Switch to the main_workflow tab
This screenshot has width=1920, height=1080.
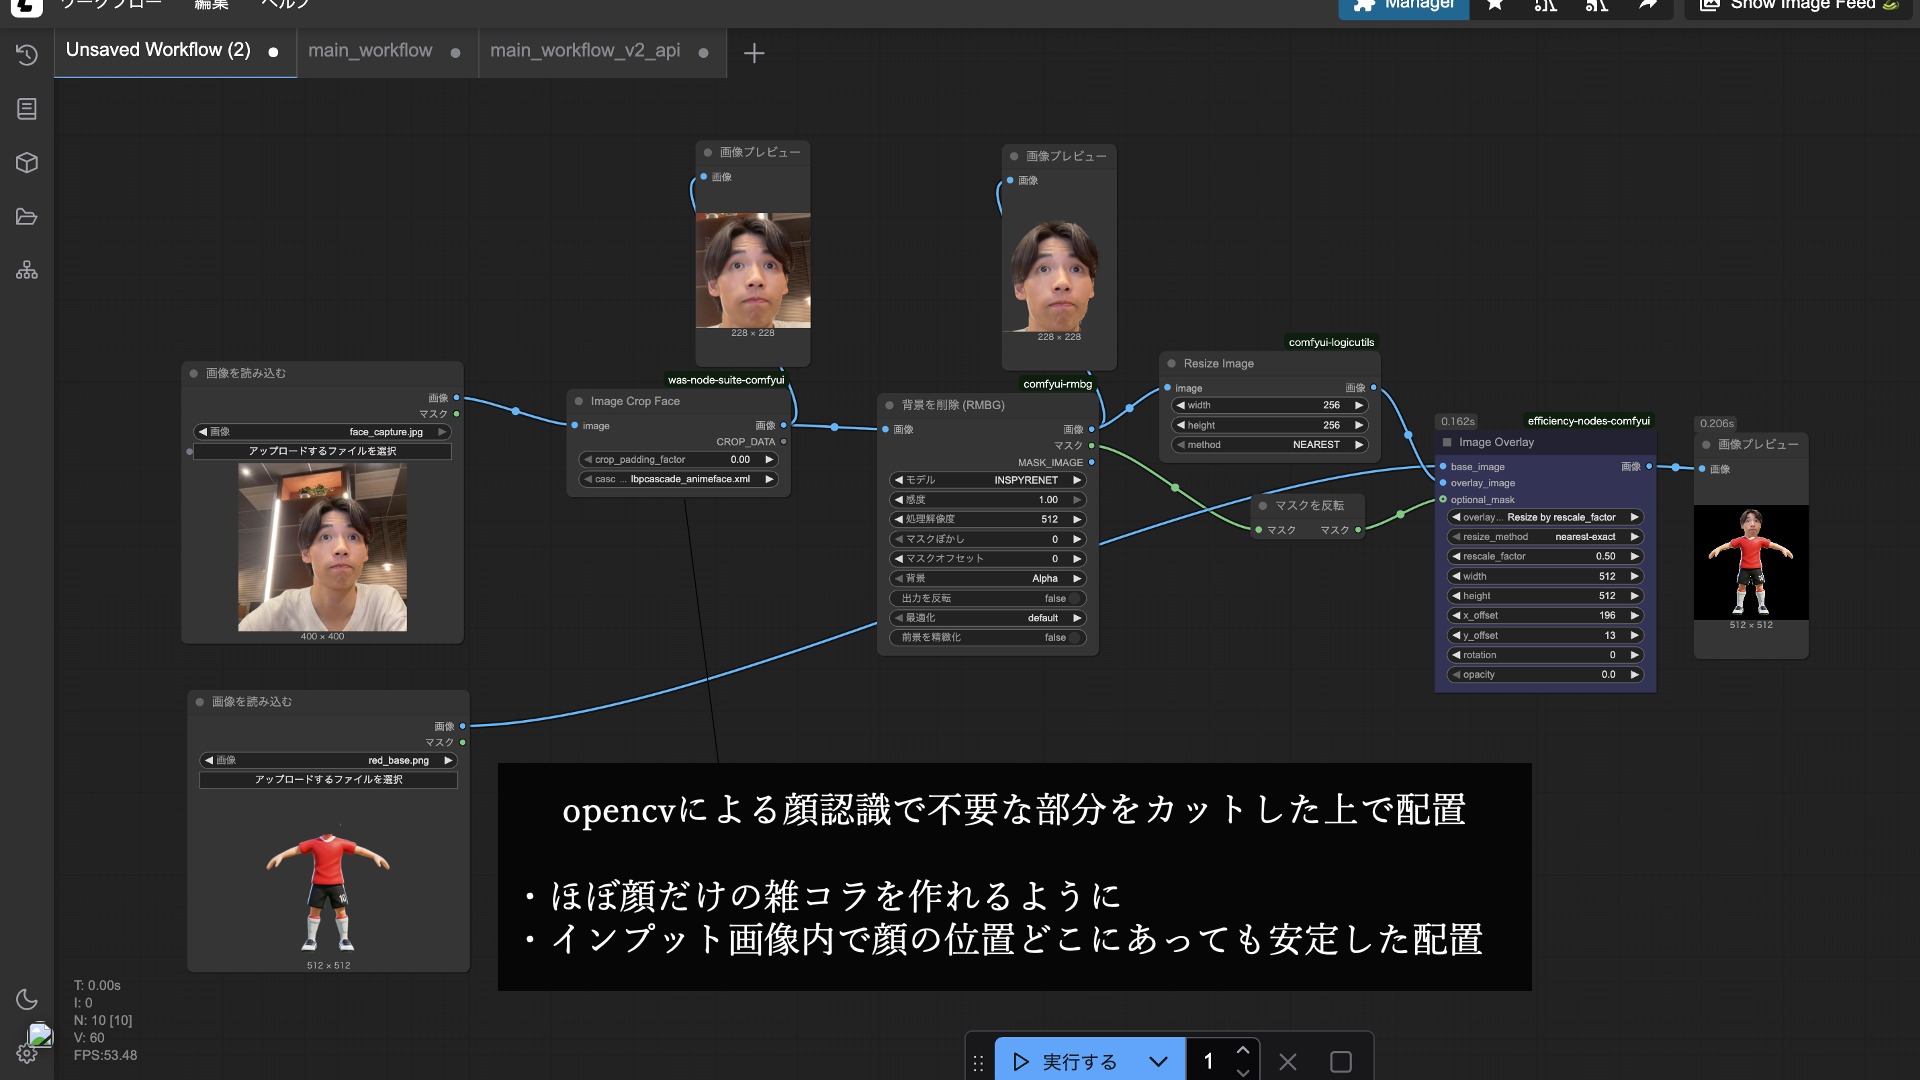370,51
